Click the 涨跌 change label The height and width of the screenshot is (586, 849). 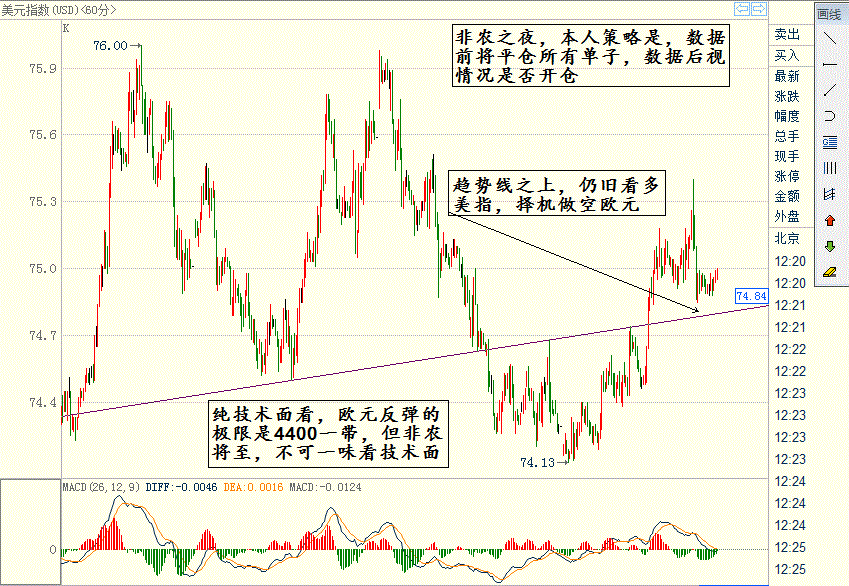[787, 96]
